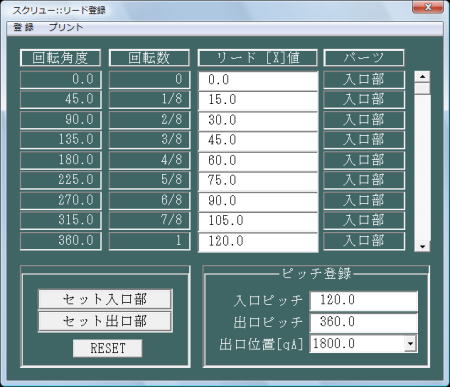Click the セット出口部 button
This screenshot has width=450, height=387.
click(105, 321)
